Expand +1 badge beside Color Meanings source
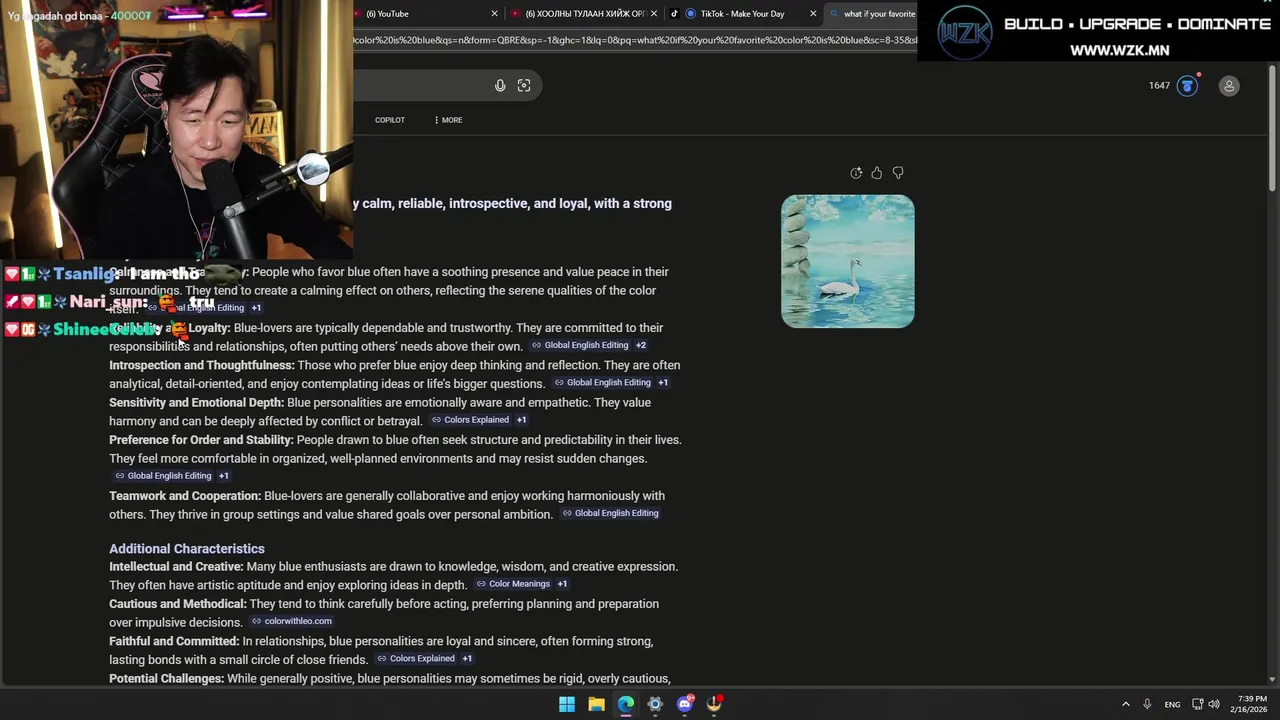Screen dimensions: 1280x720 tap(562, 584)
